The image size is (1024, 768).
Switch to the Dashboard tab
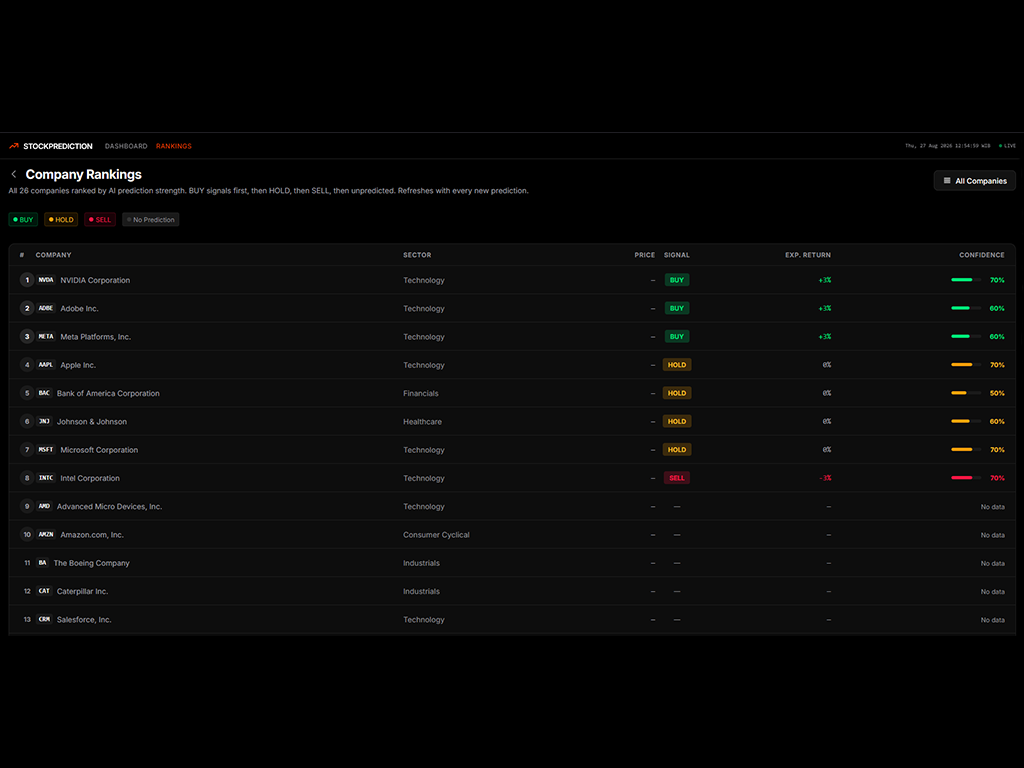(126, 146)
